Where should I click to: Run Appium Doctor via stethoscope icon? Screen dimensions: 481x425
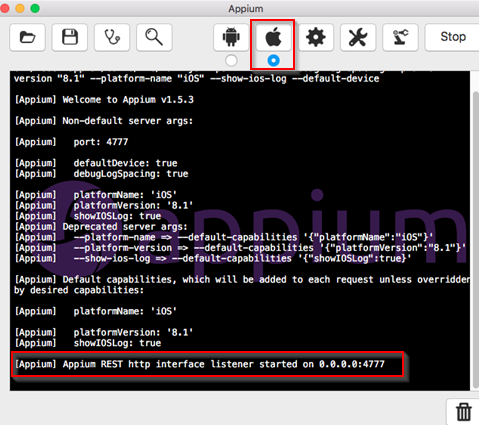[112, 37]
